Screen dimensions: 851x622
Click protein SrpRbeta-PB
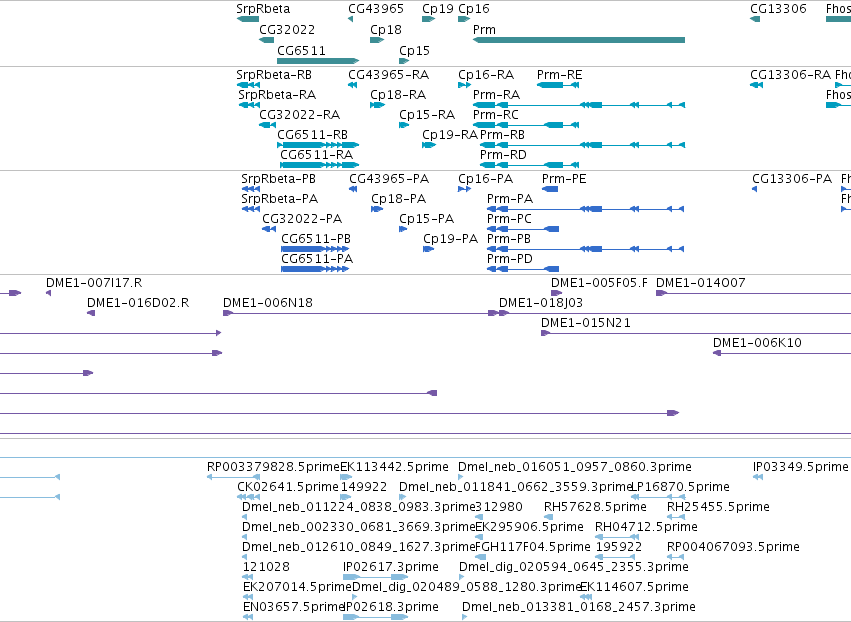(278, 179)
